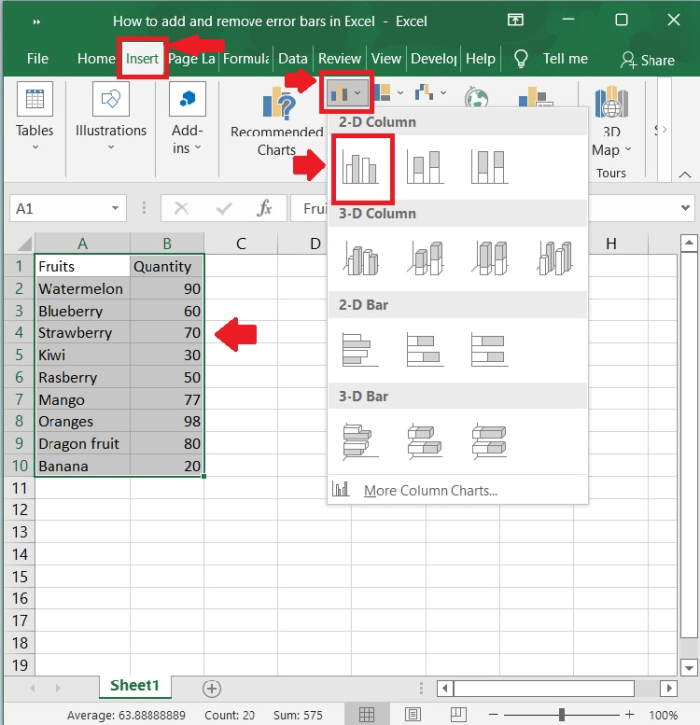This screenshot has width=700, height=725.
Task: Open the Help tab
Action: [480, 59]
